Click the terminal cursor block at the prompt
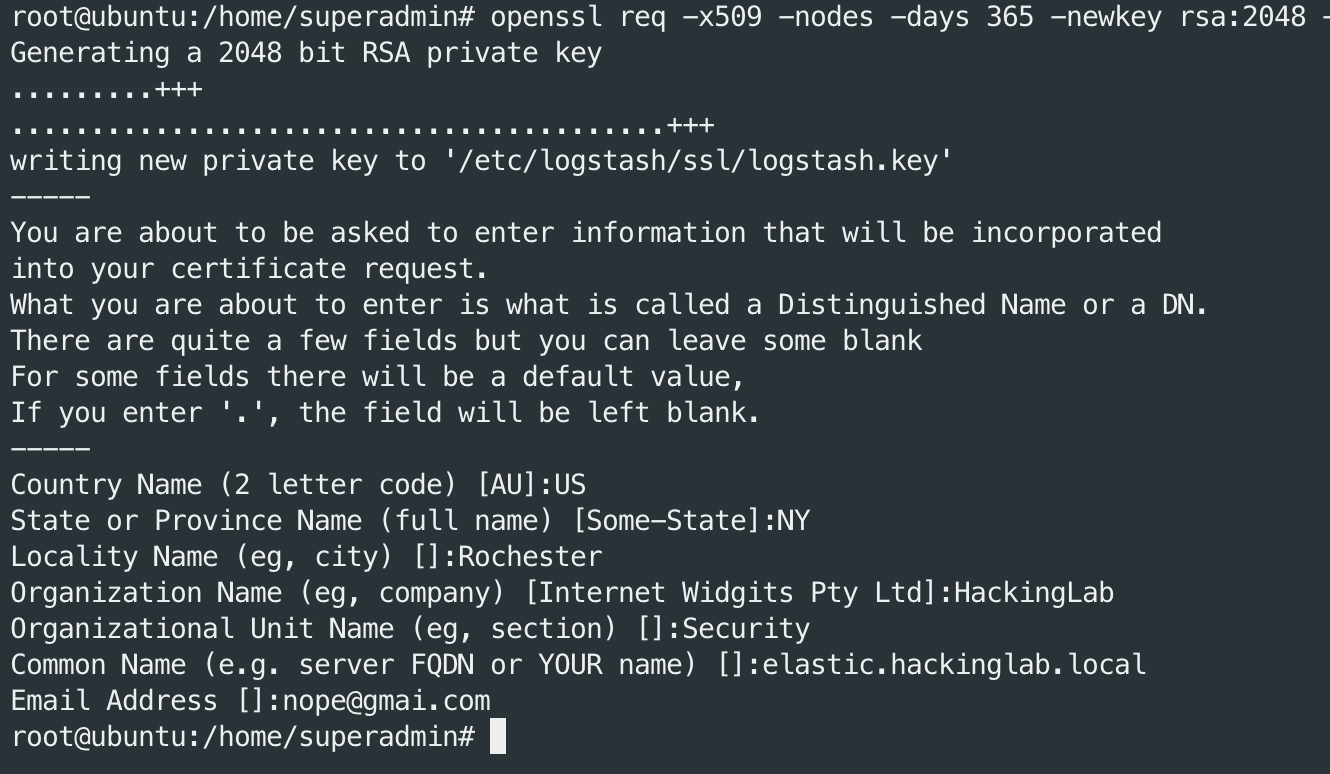 (497, 737)
